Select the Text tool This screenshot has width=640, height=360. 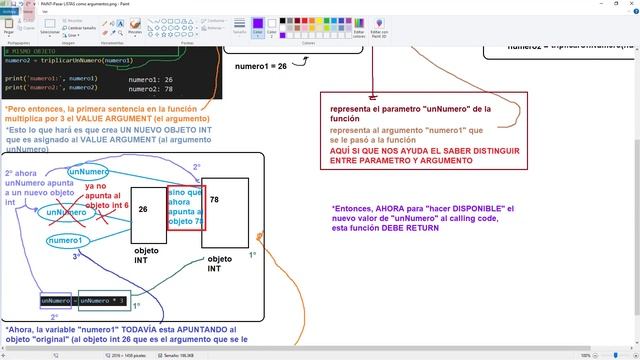(x=120, y=24)
